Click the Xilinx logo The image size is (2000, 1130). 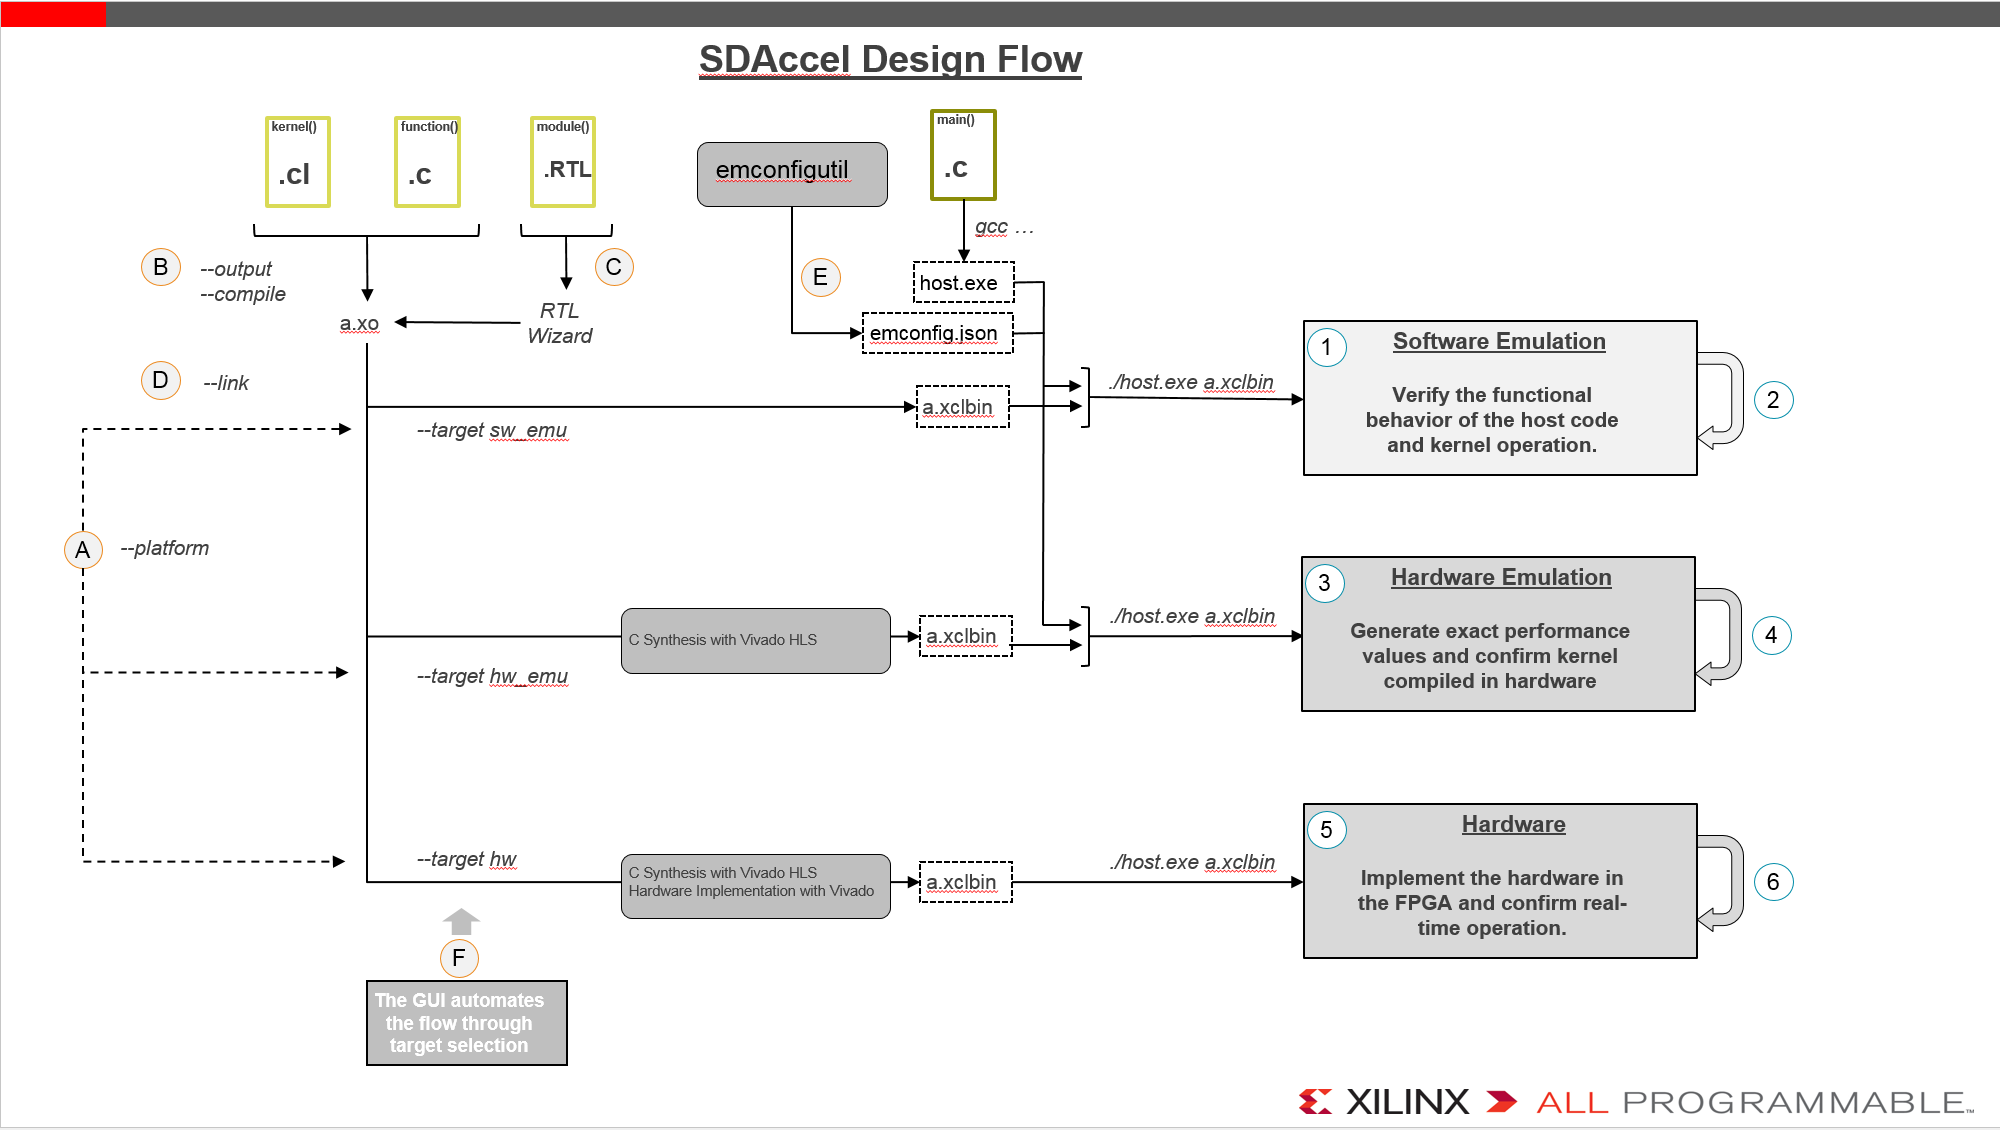coord(1384,1102)
